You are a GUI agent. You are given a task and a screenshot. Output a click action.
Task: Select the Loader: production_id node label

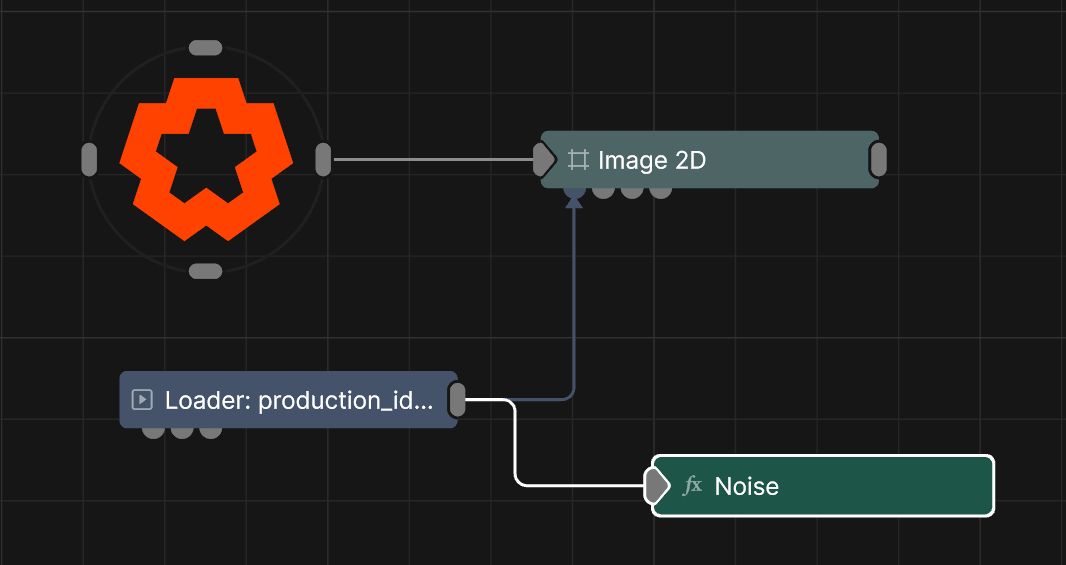tap(299, 401)
